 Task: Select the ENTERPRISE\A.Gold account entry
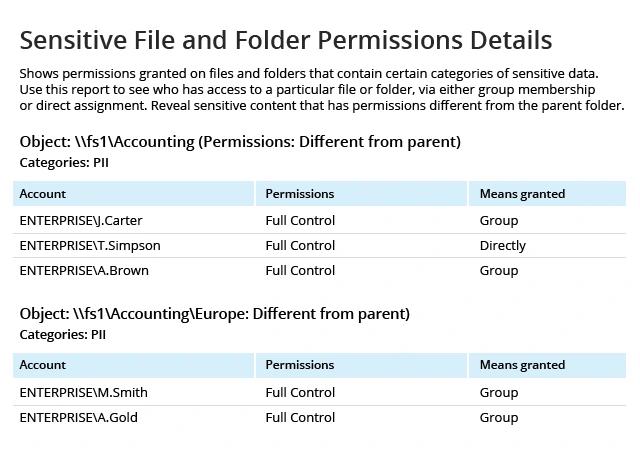click(78, 417)
